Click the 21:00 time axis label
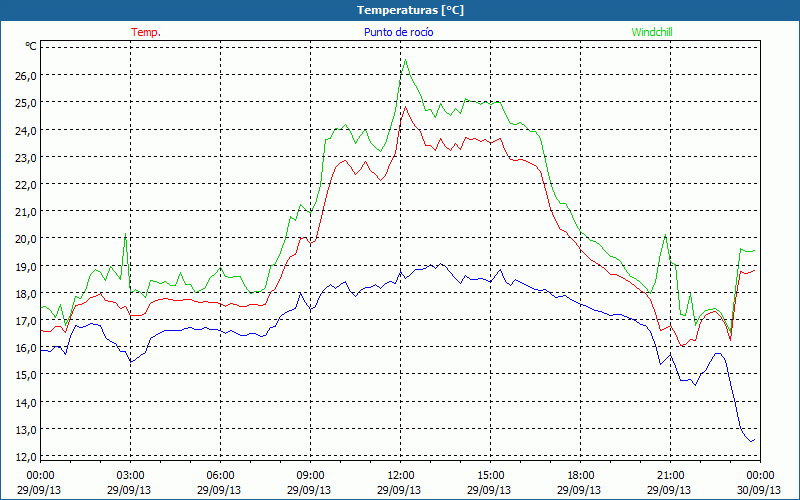This screenshot has height=500, width=800. click(x=670, y=476)
